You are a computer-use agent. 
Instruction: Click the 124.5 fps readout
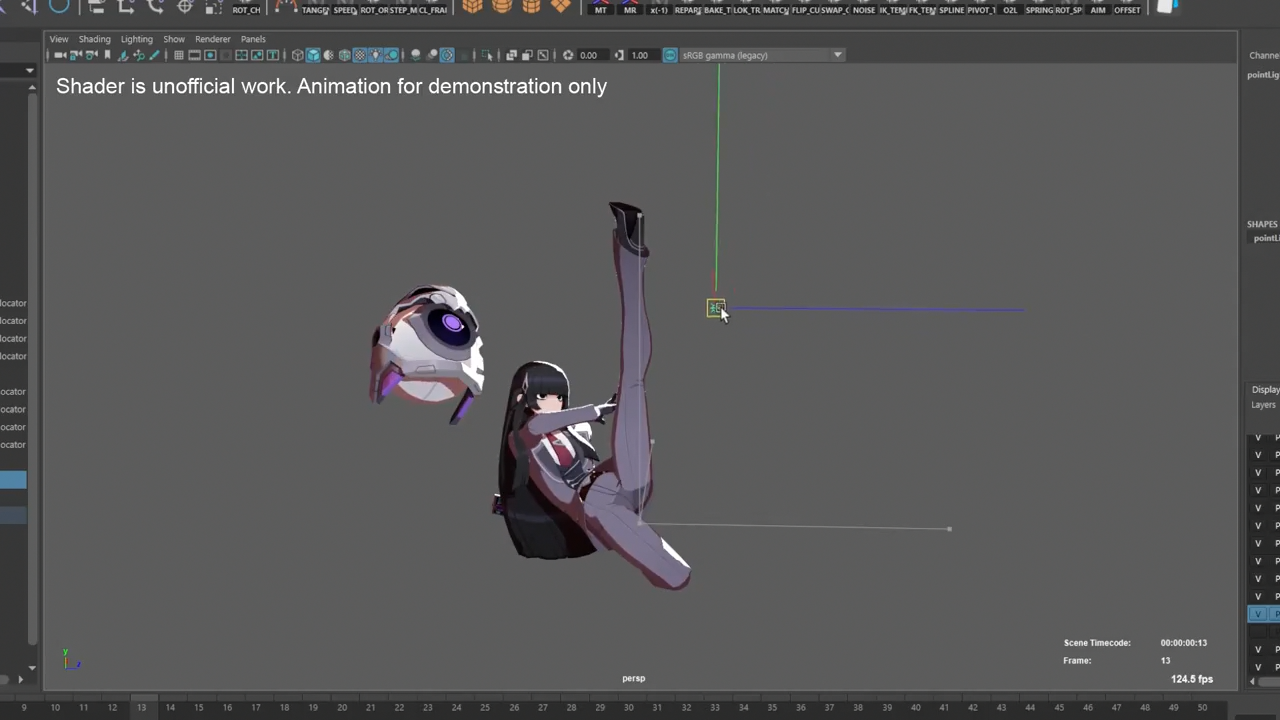coord(1192,679)
